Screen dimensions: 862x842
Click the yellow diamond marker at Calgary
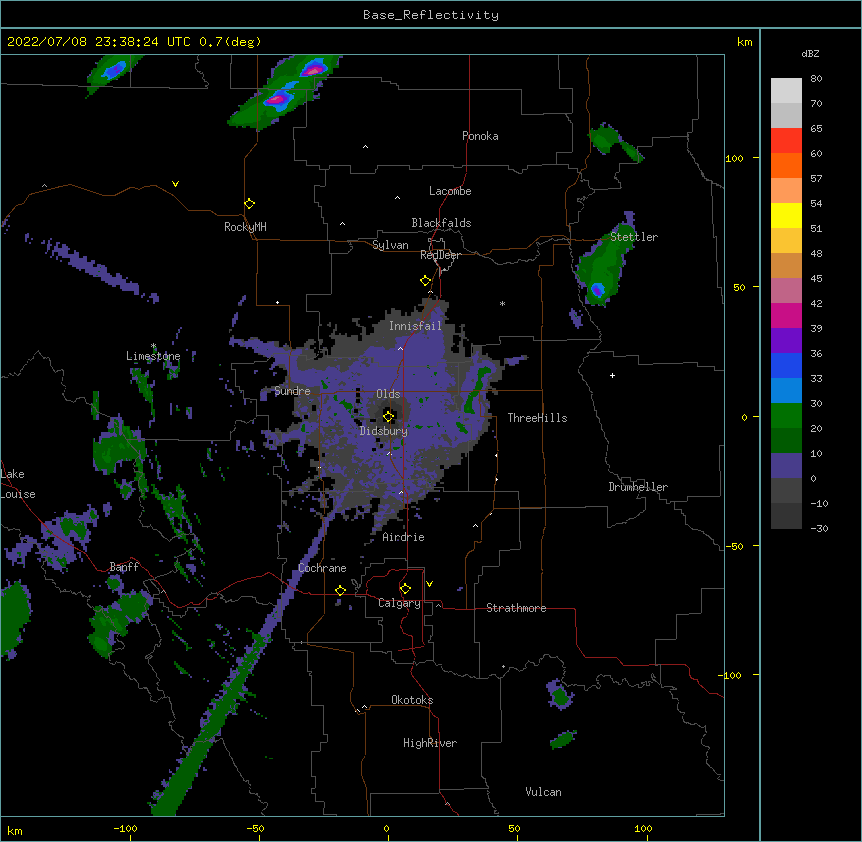405,589
